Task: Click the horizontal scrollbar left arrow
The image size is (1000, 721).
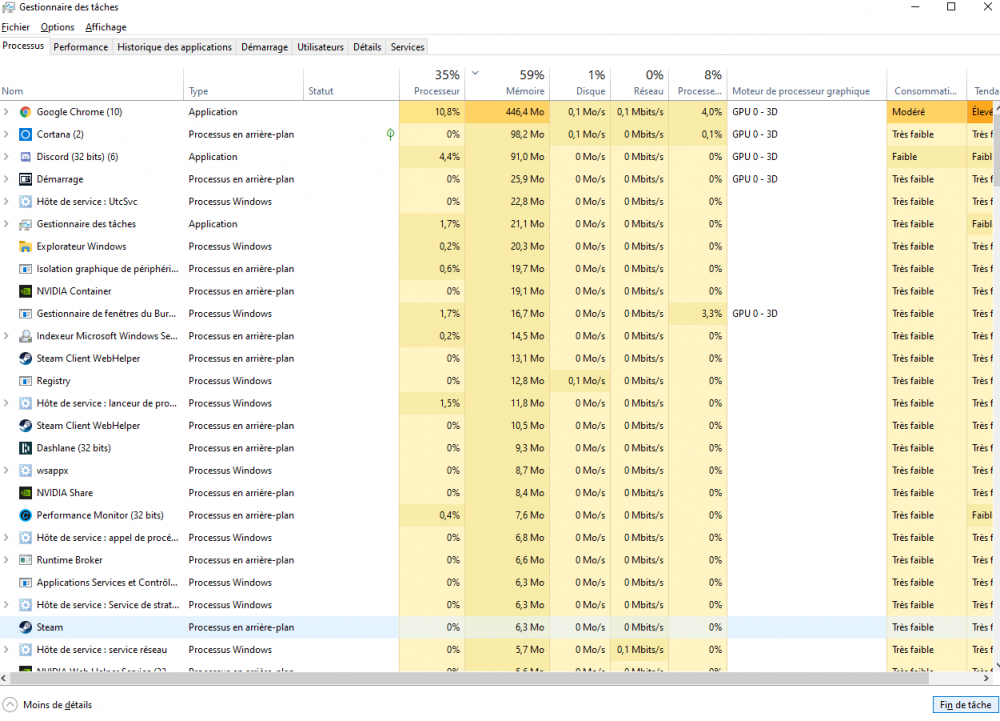Action: [4, 678]
